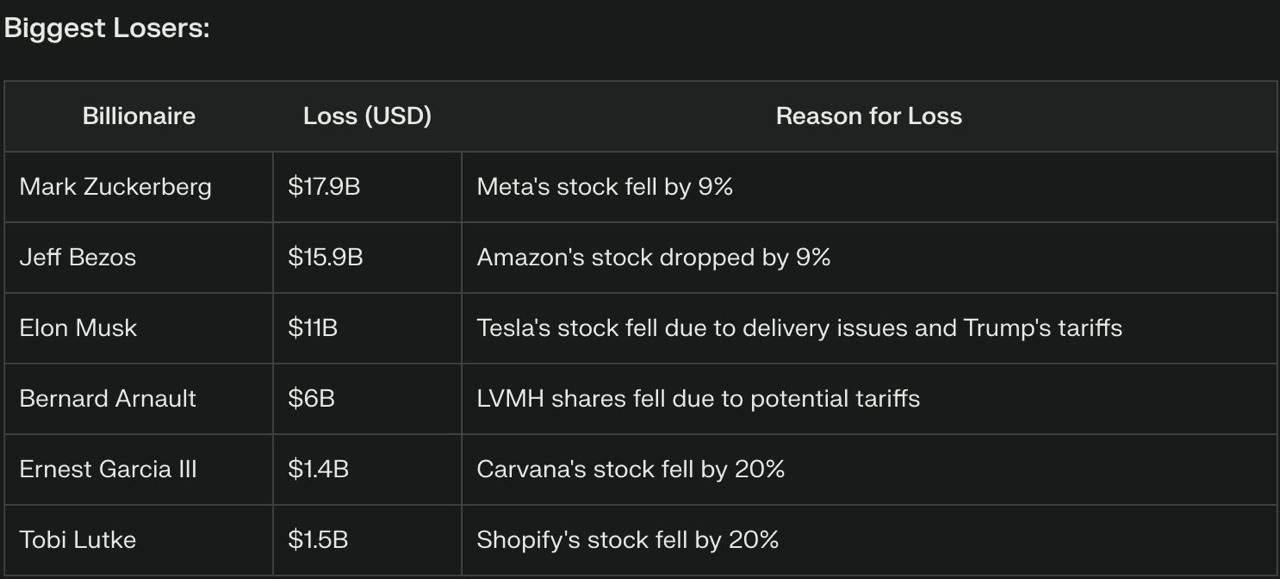The width and height of the screenshot is (1280, 579).
Task: Click the $1.4B loss value
Action: [x=318, y=469]
